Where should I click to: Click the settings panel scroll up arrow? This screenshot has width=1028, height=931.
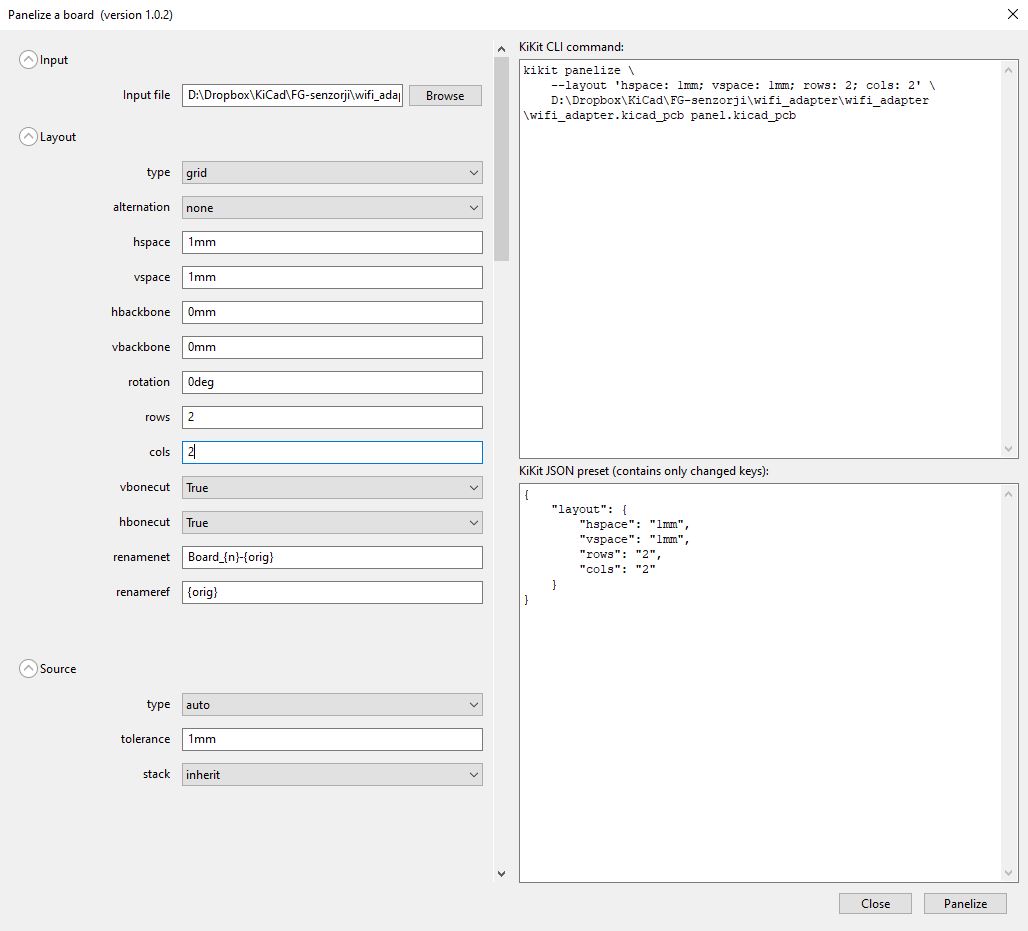pos(502,49)
